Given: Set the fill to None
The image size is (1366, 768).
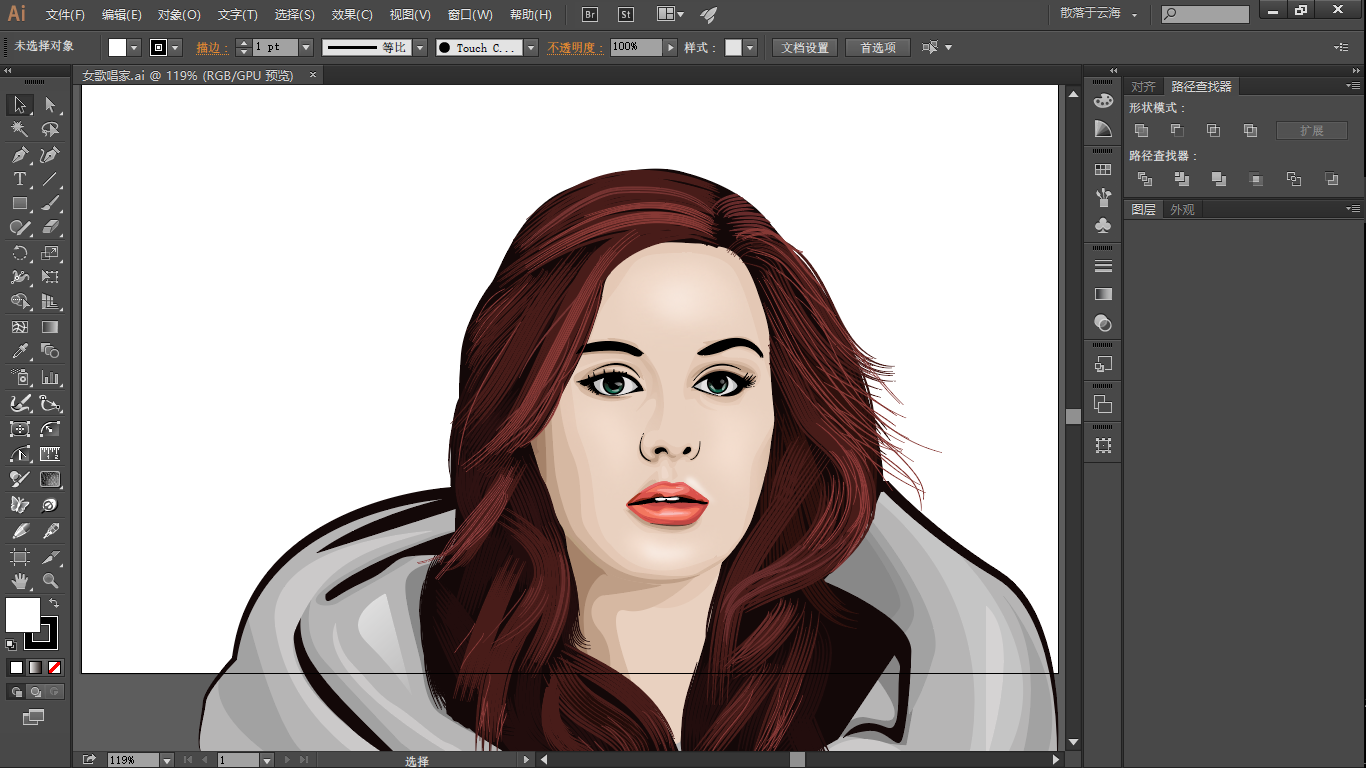Looking at the screenshot, I should click(55, 667).
